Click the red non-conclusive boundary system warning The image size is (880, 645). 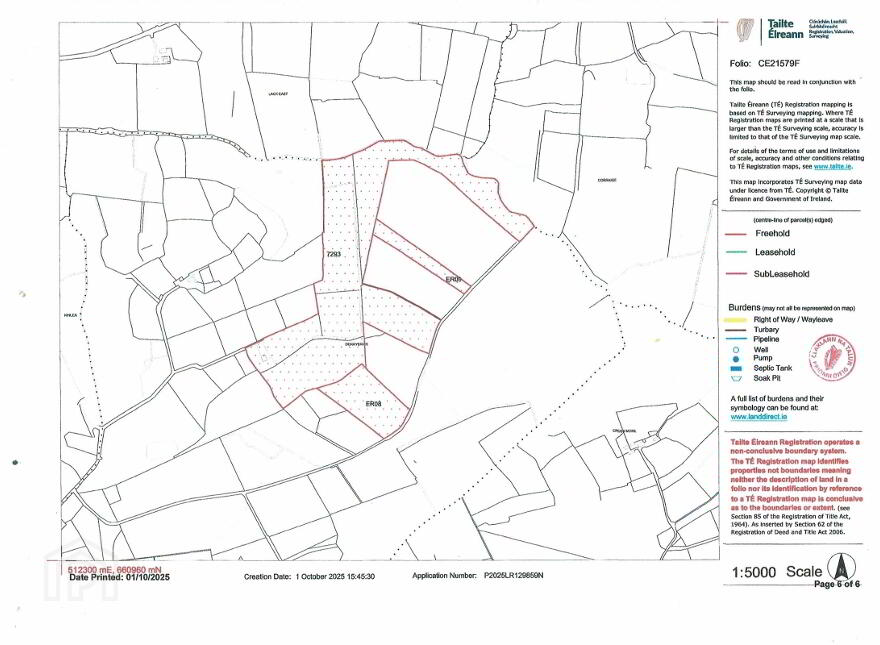tap(795, 474)
